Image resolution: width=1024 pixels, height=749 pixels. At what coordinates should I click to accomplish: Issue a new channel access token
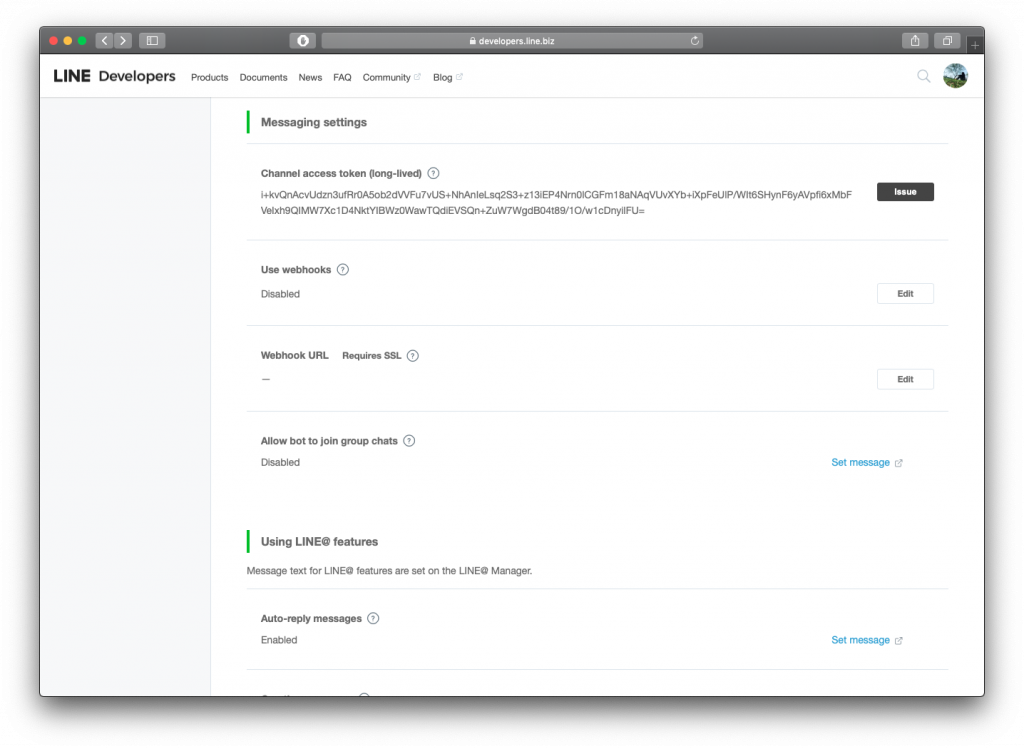click(x=905, y=192)
